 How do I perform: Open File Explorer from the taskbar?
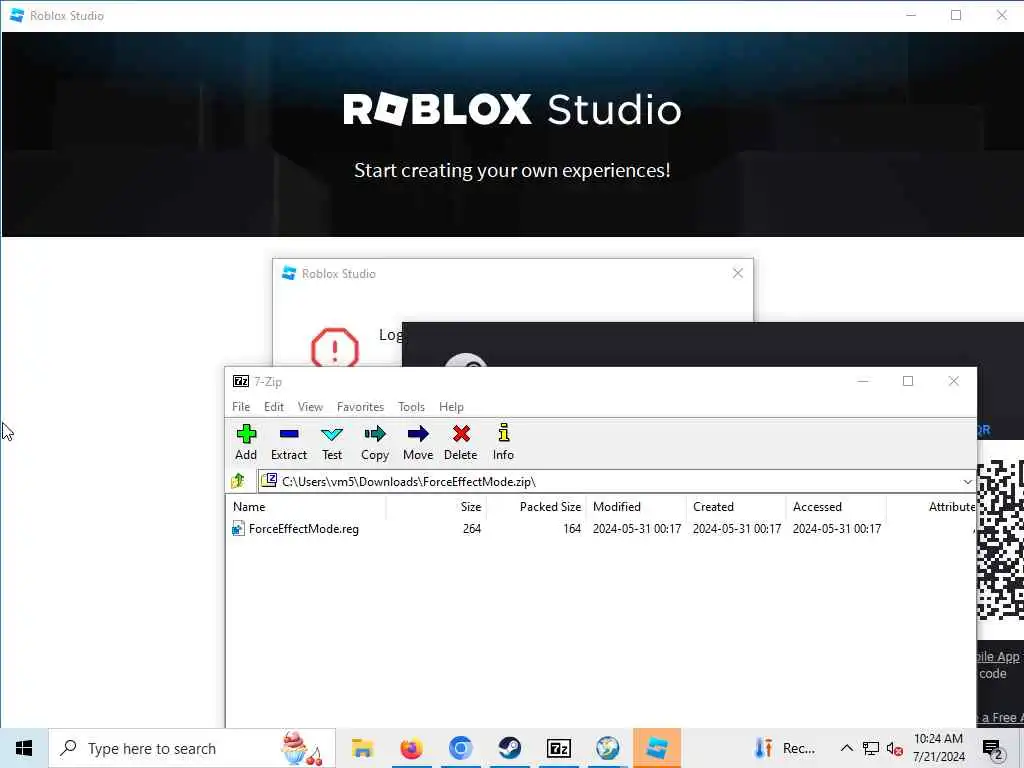(x=362, y=748)
